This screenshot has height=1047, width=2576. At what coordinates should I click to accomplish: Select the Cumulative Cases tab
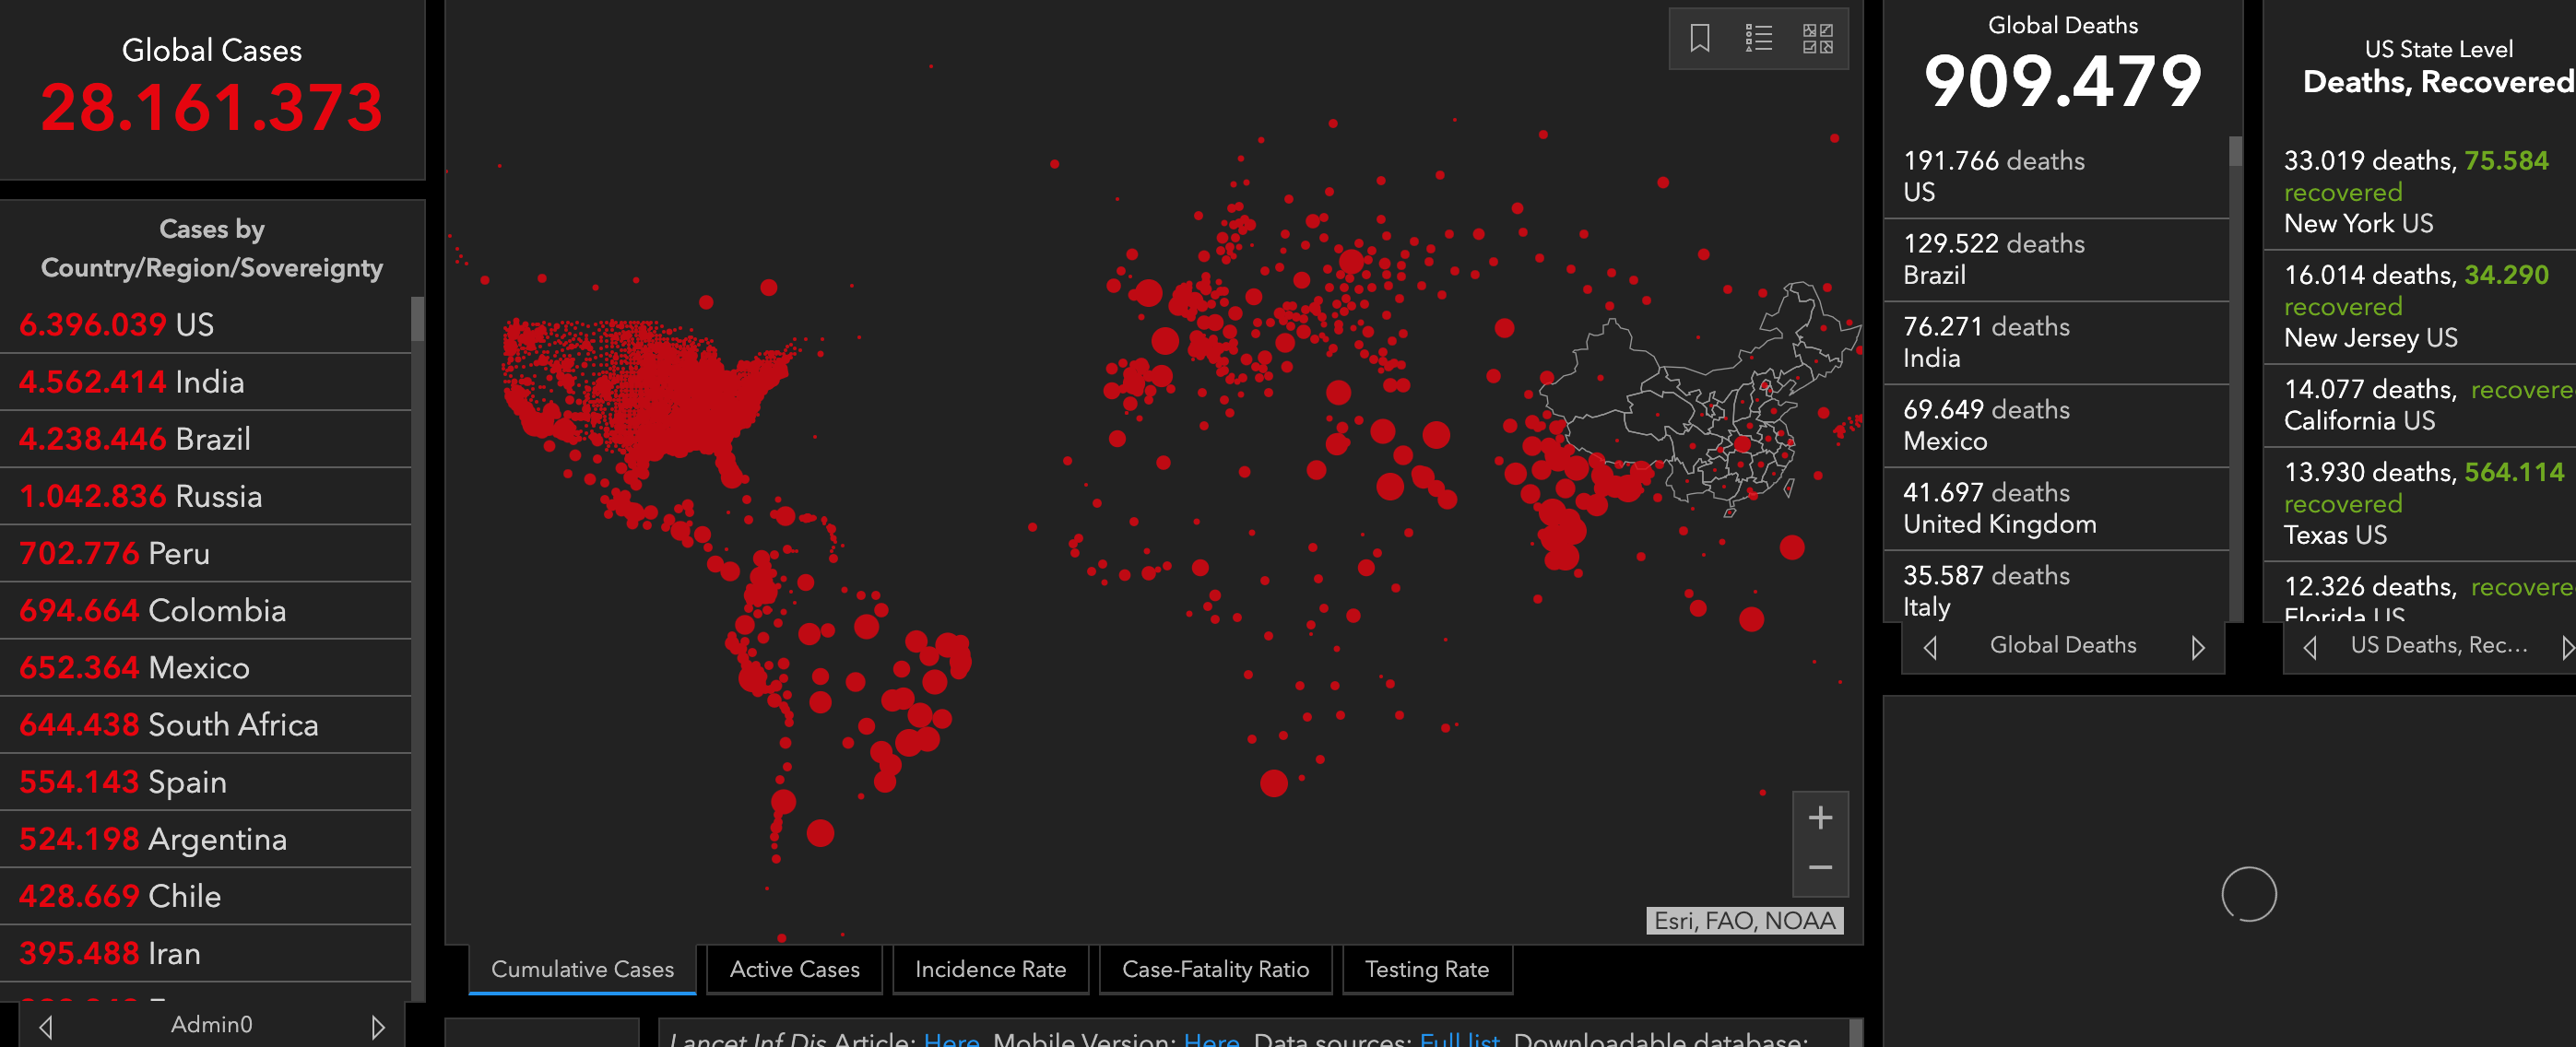(x=582, y=969)
